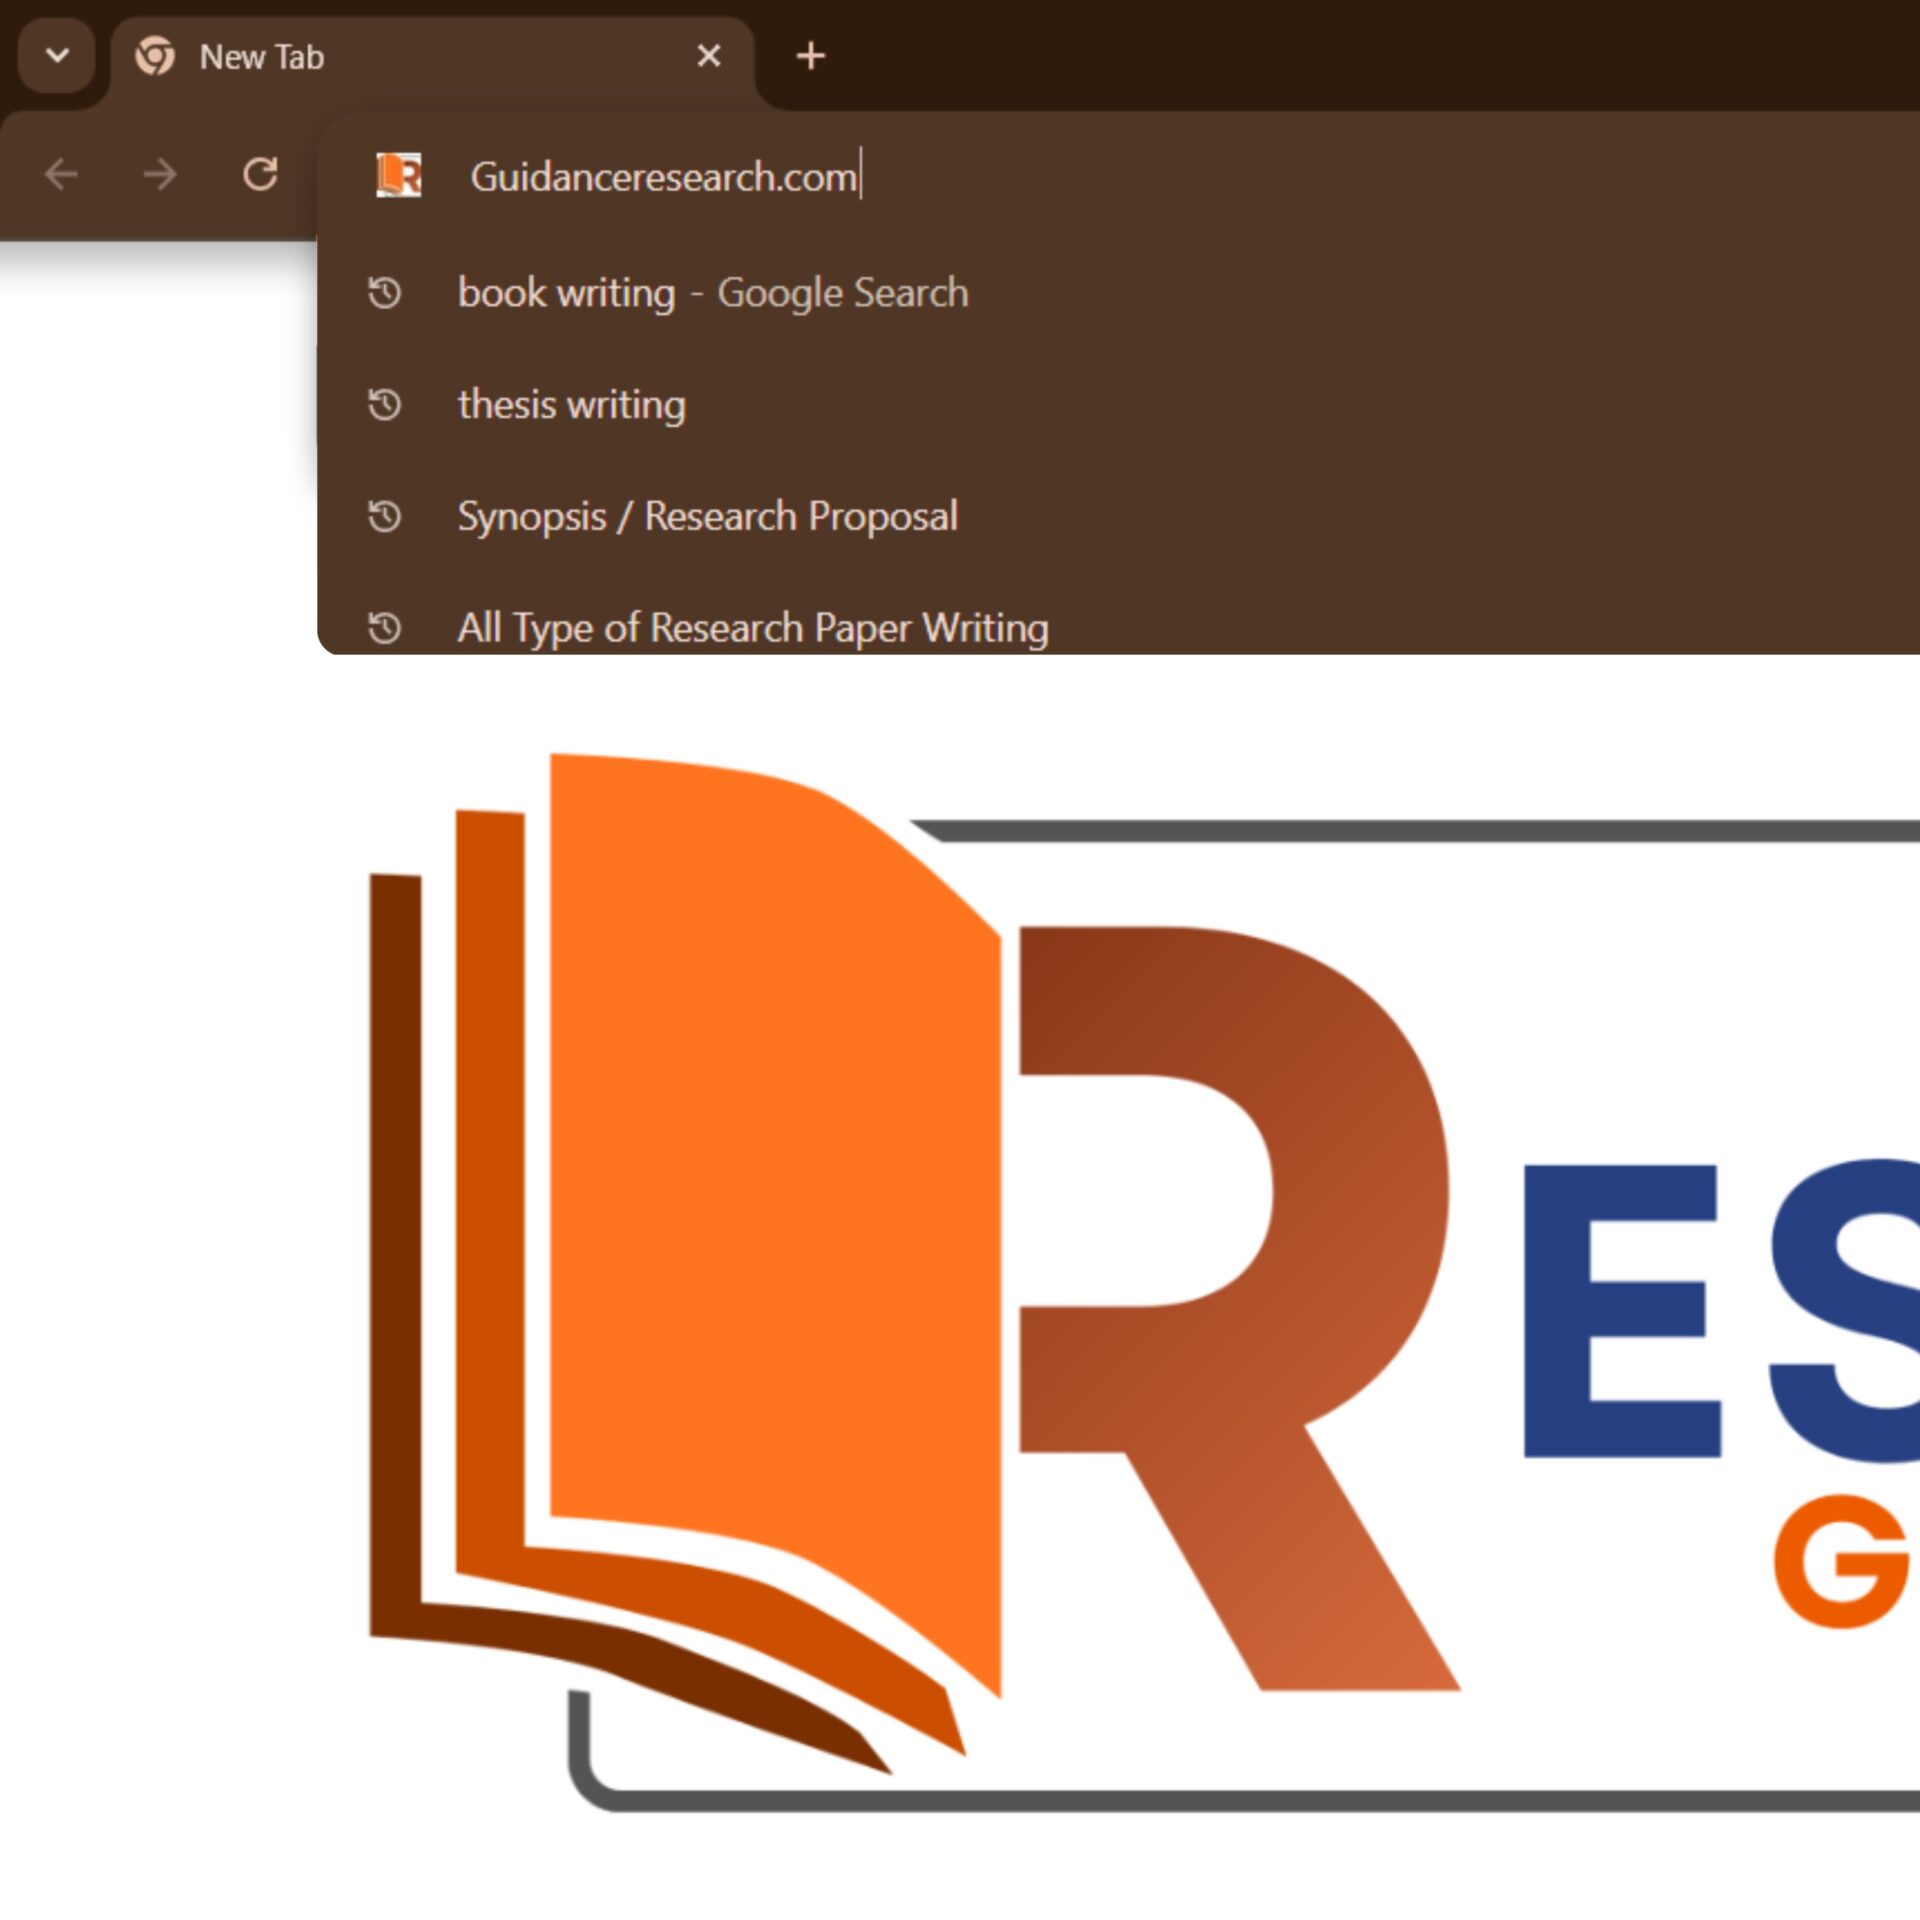This screenshot has height=1920, width=1920.
Task: Open a new tab with plus button
Action: point(810,56)
